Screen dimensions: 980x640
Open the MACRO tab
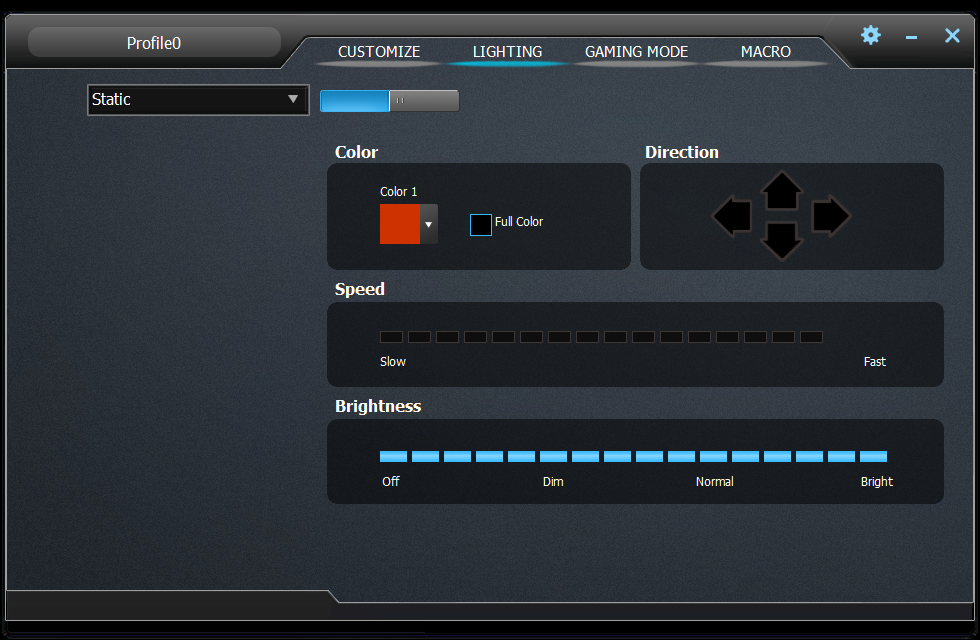point(766,52)
